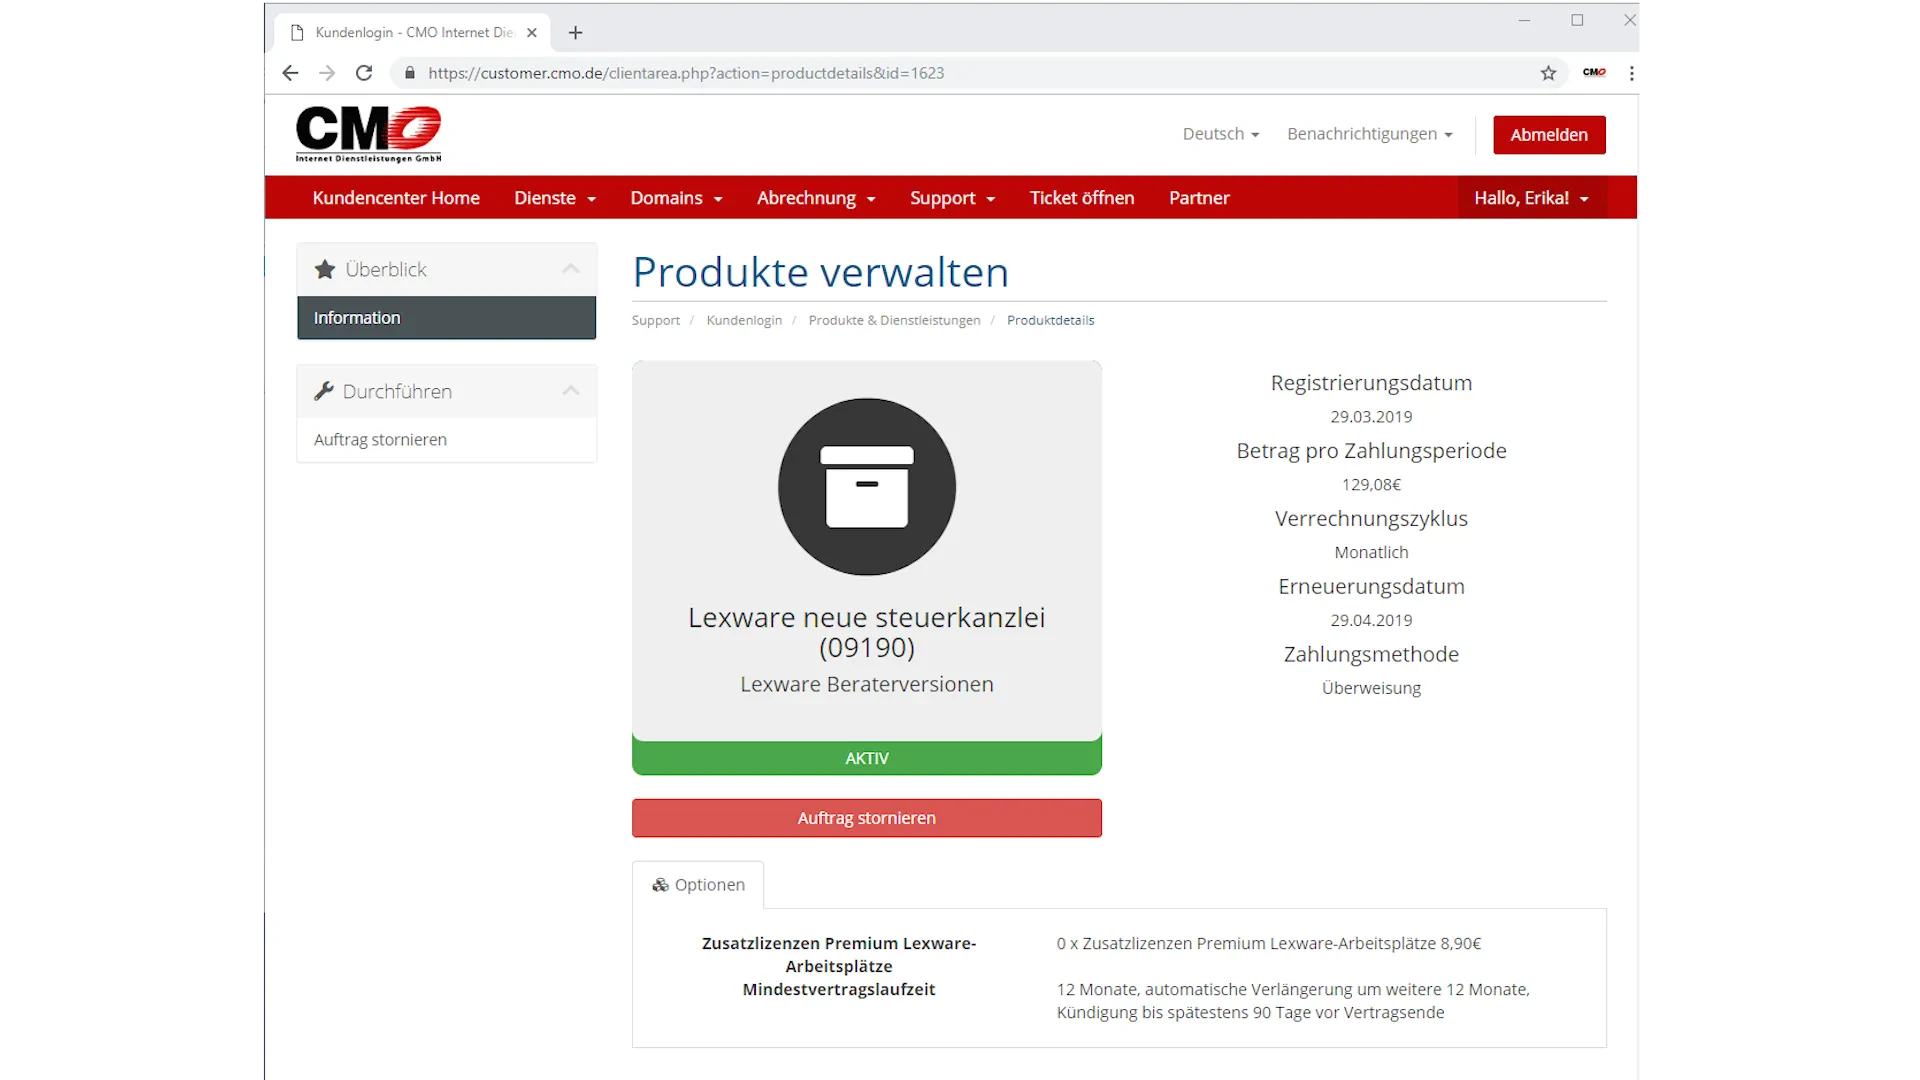Click the cubes icon on Optionen tab
Viewport: 1920px width, 1080px height.
[x=660, y=885]
